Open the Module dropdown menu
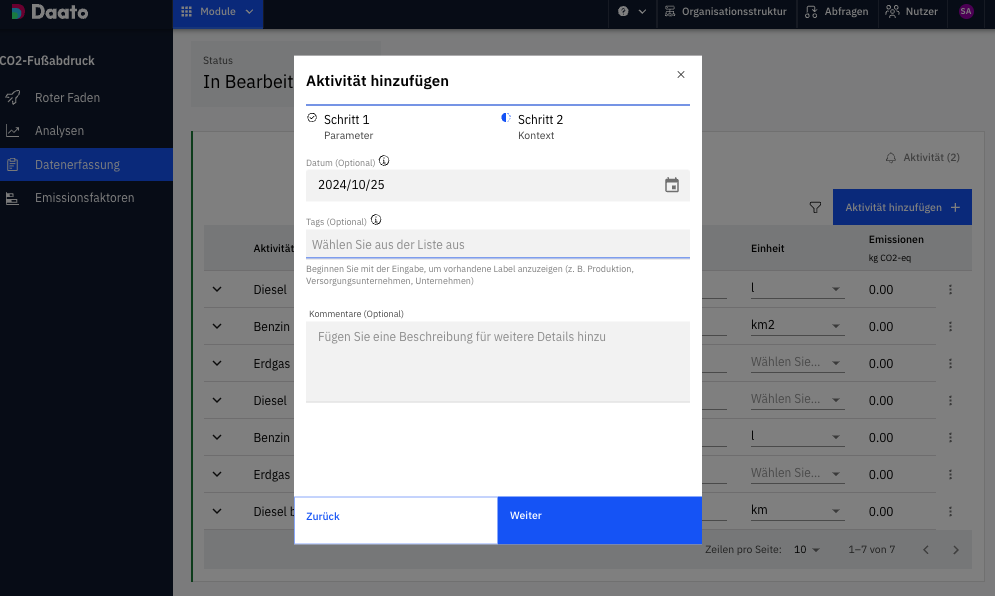 tap(218, 11)
